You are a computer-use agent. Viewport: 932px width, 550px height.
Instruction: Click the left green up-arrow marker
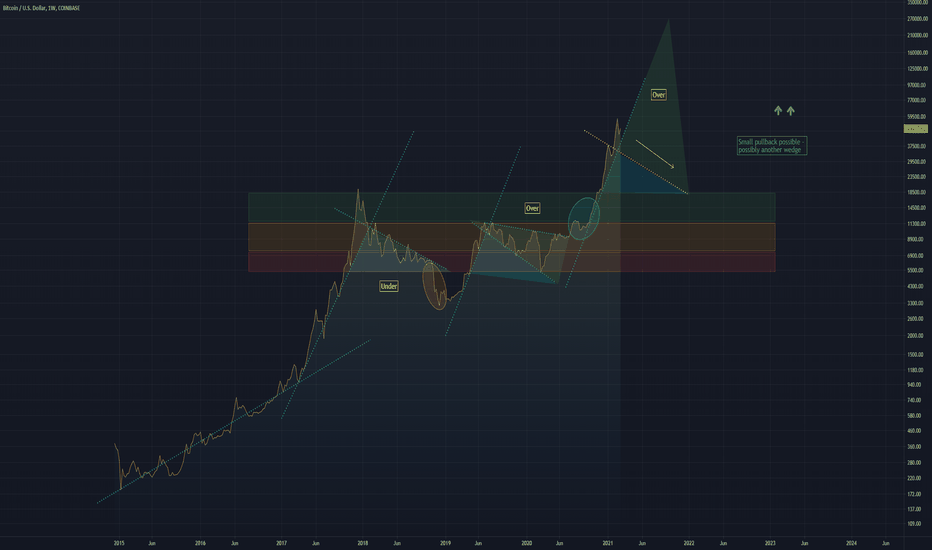coord(777,111)
